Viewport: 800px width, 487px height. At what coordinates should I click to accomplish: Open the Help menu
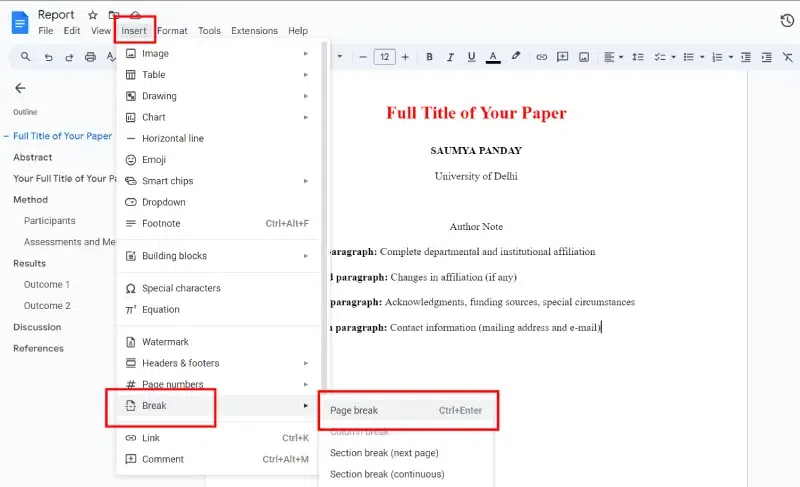(298, 31)
